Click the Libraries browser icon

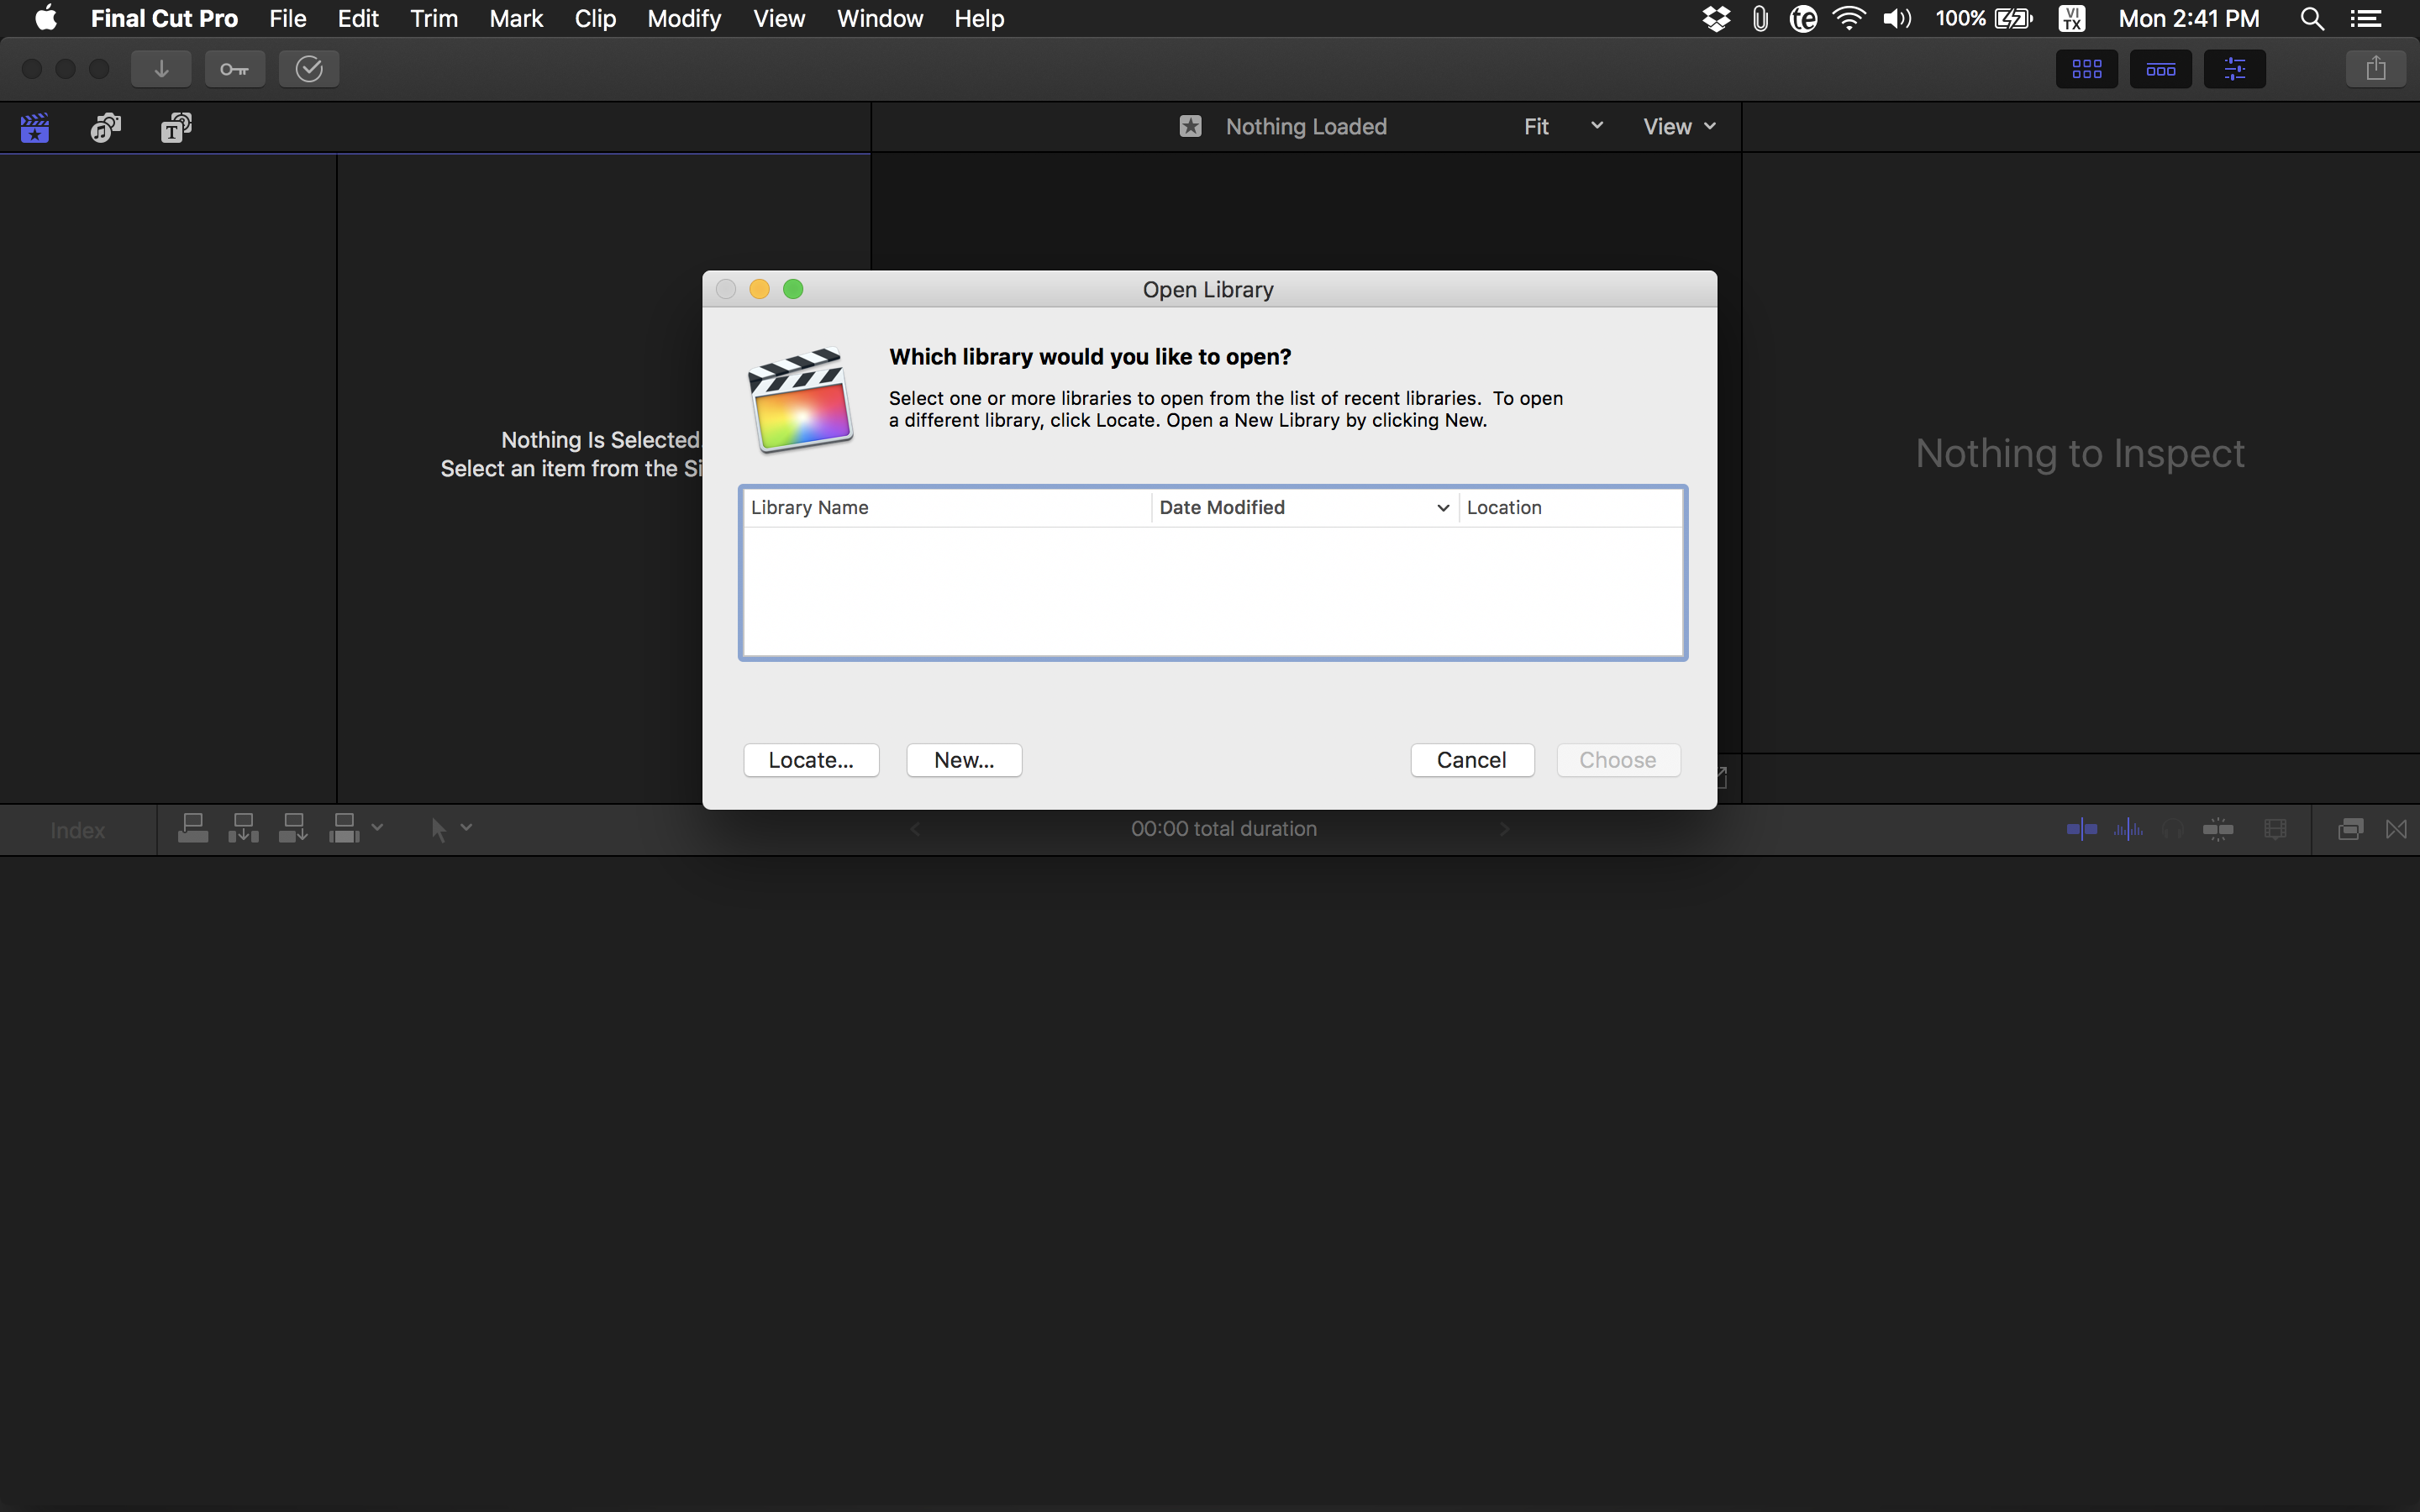(33, 125)
